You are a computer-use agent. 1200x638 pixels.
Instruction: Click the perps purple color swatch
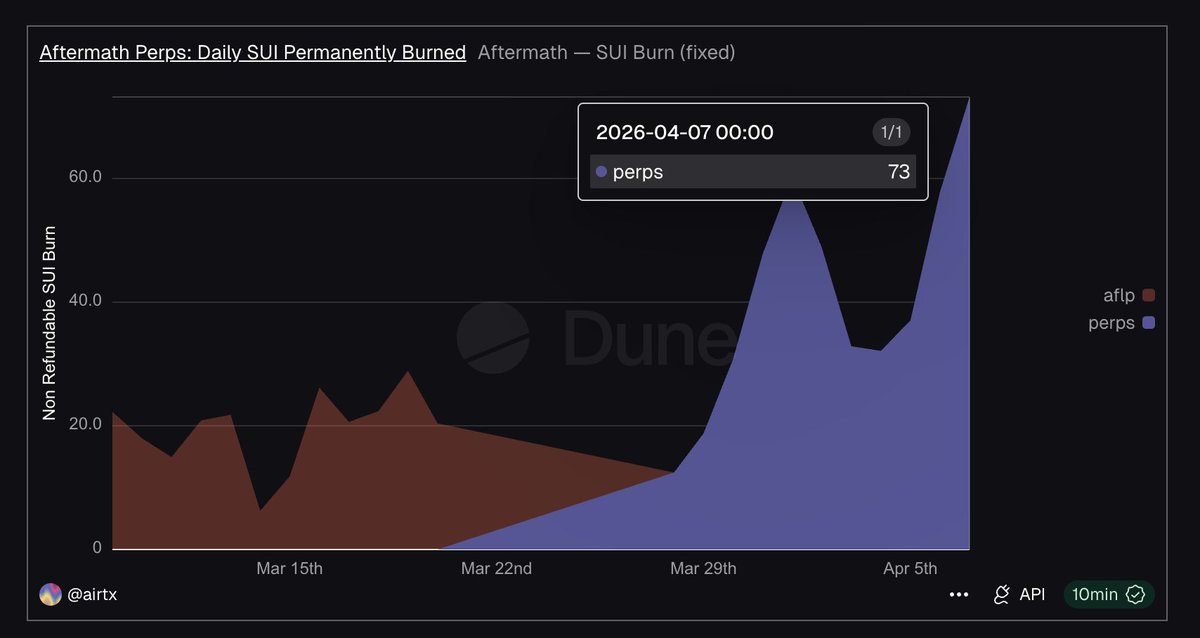coord(1148,323)
